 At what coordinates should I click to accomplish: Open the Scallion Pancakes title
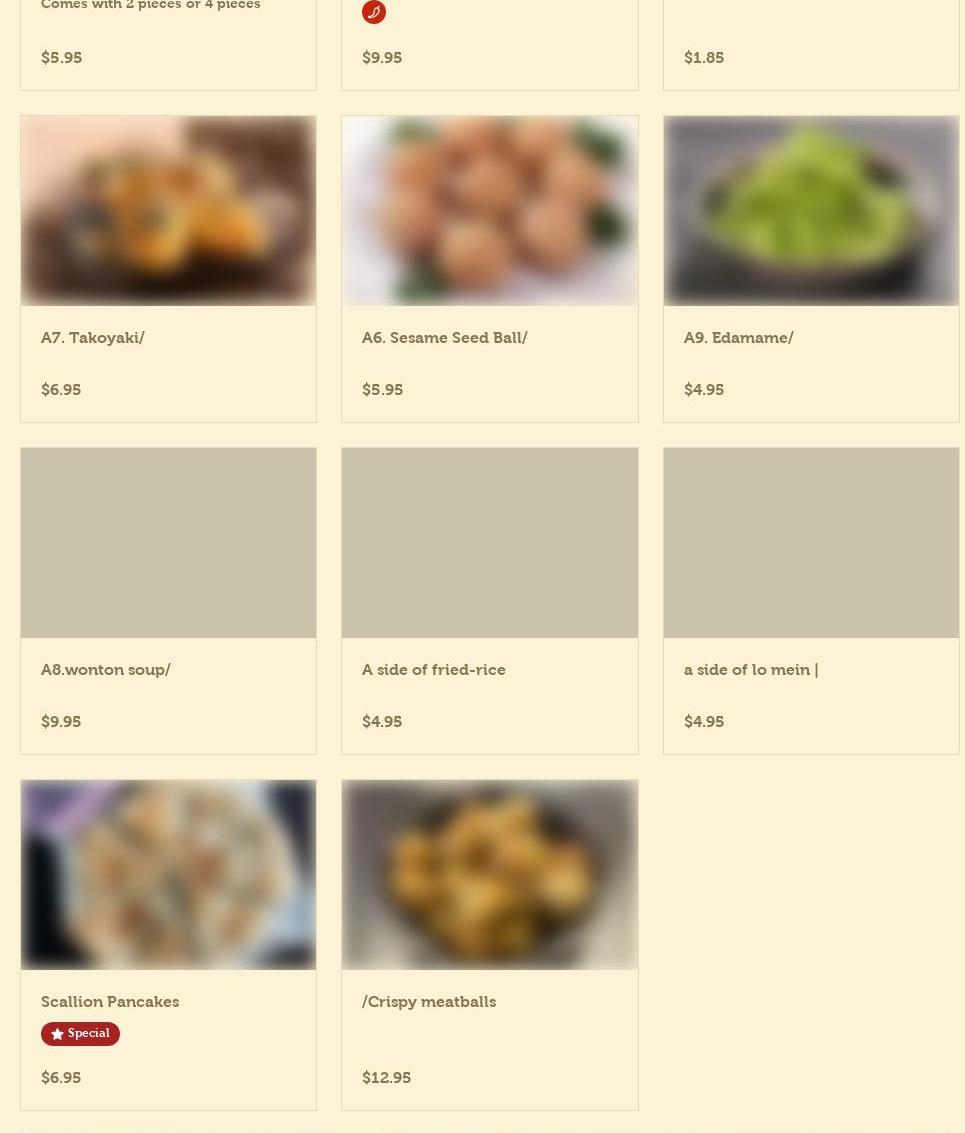110,1001
